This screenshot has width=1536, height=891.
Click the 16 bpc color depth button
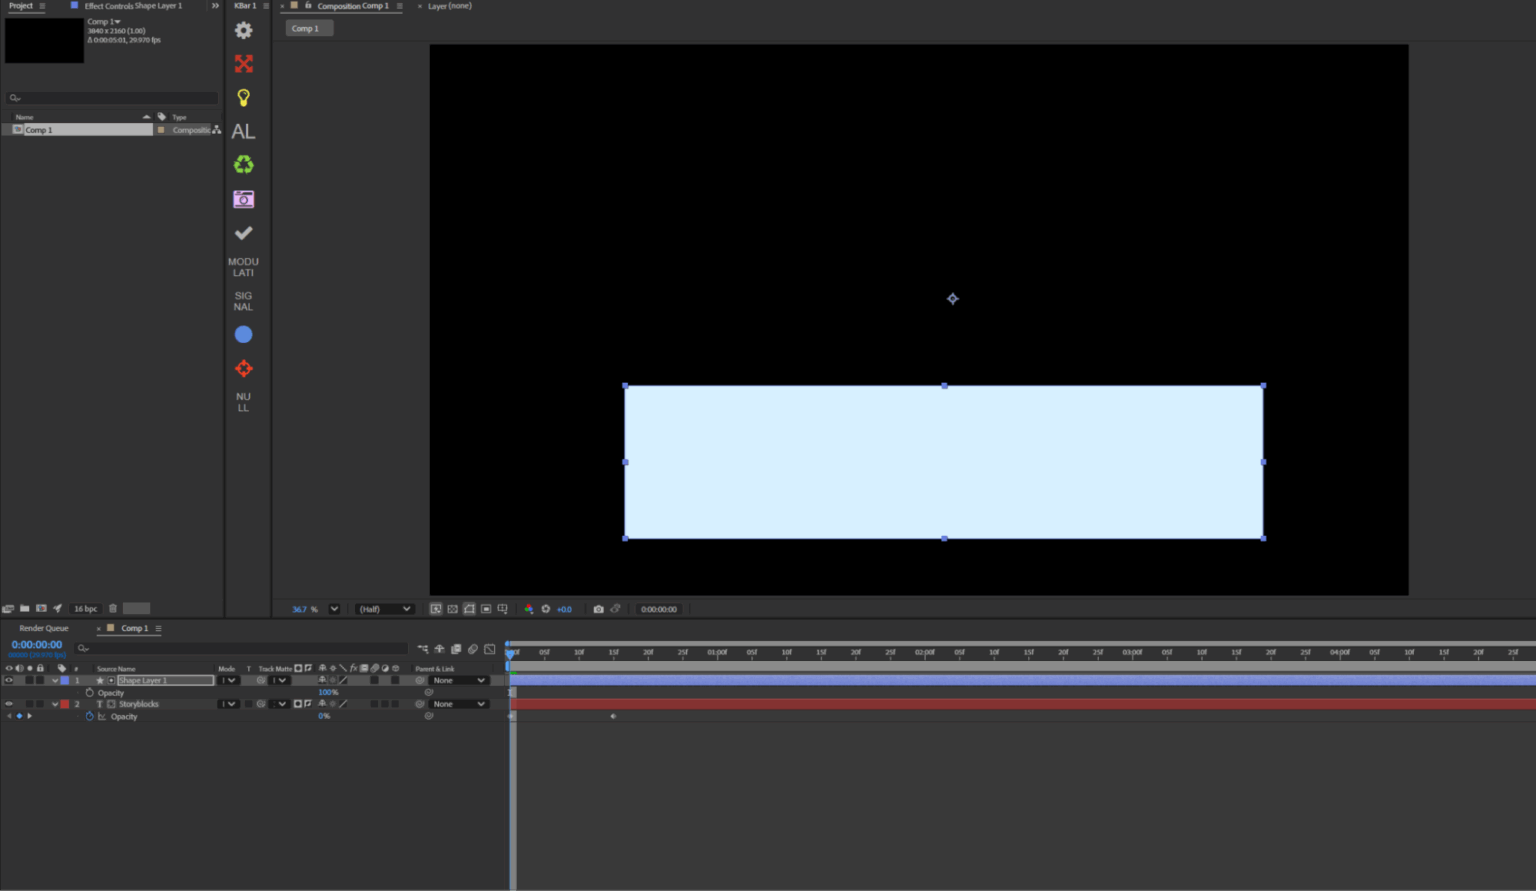85,608
